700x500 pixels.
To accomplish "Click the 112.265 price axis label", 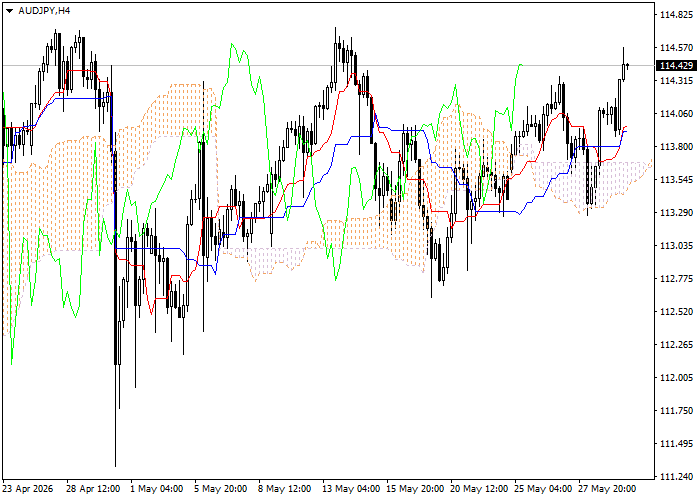I will point(676,345).
